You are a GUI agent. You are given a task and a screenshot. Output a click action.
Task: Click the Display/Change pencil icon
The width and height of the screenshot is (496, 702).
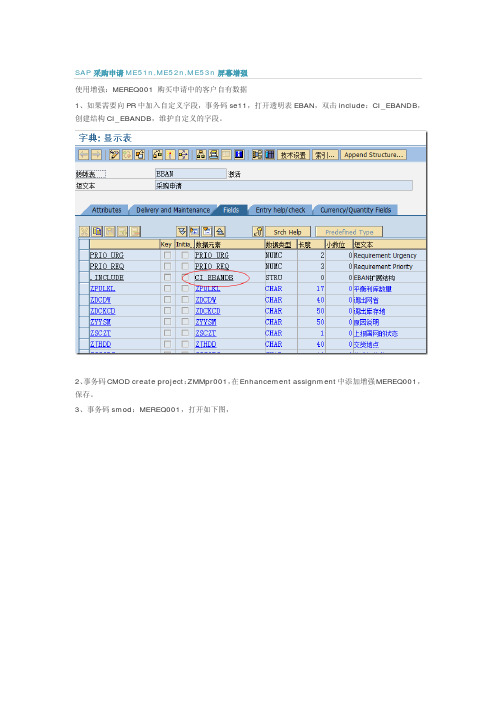point(114,155)
